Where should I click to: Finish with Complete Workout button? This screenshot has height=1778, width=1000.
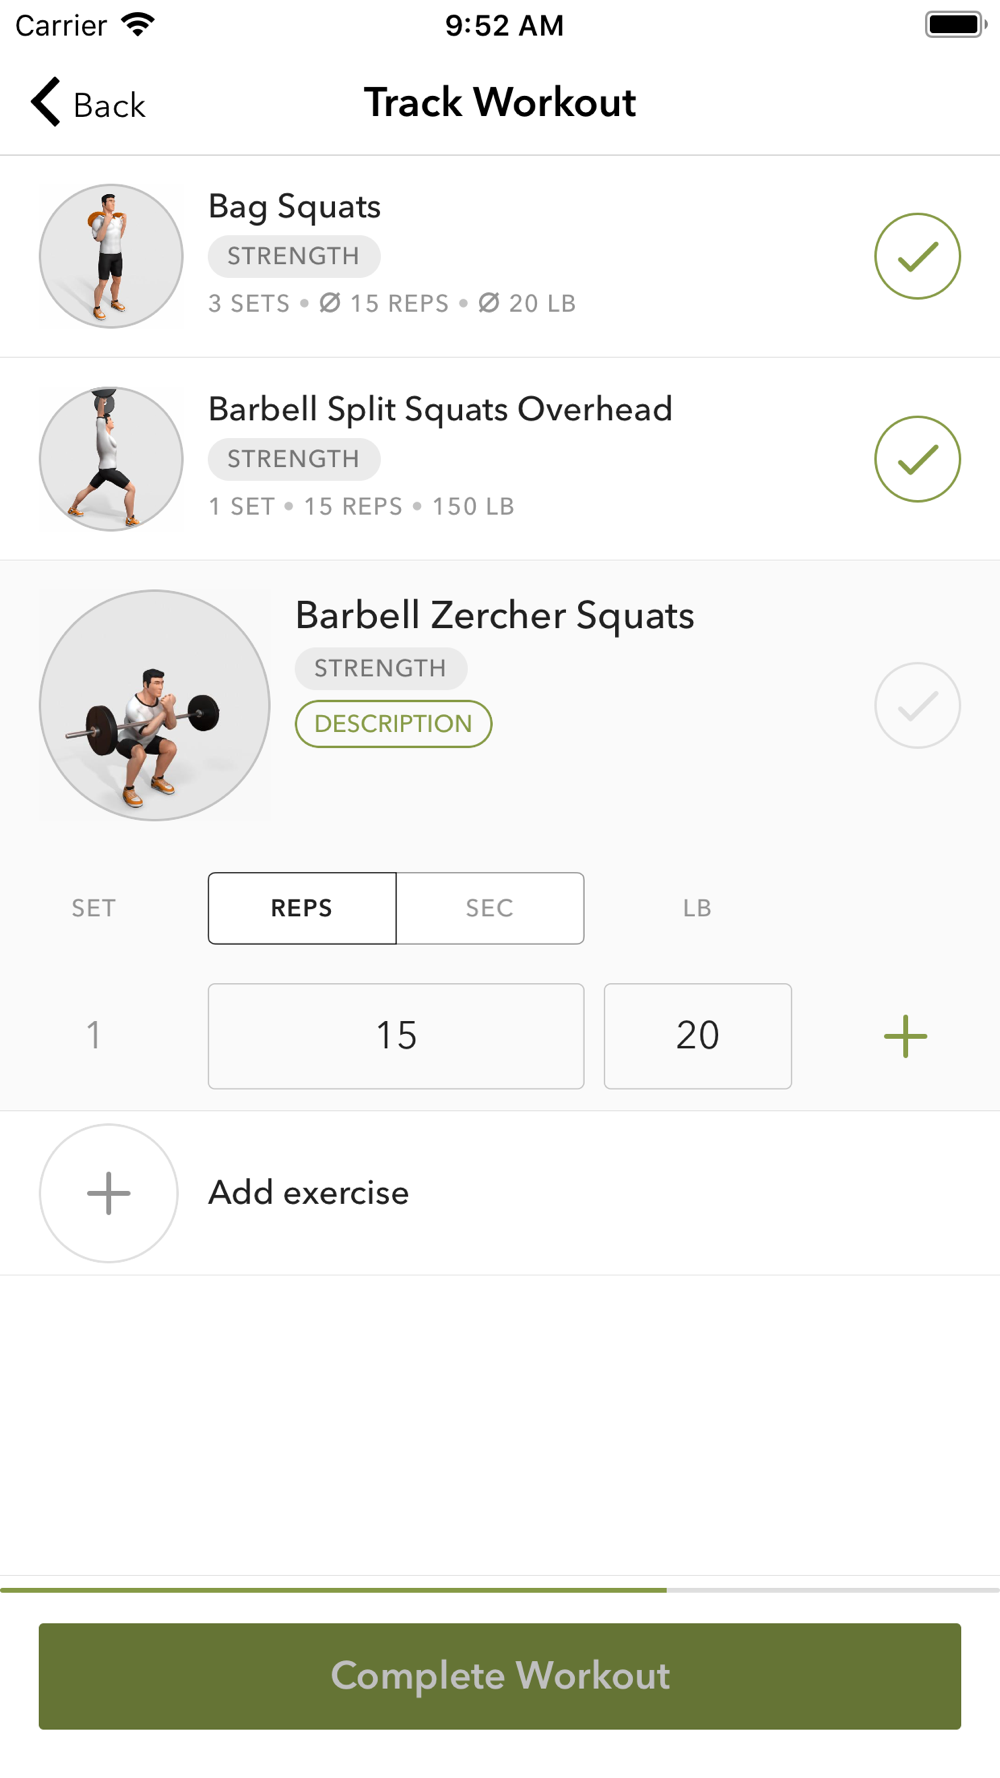(x=500, y=1676)
